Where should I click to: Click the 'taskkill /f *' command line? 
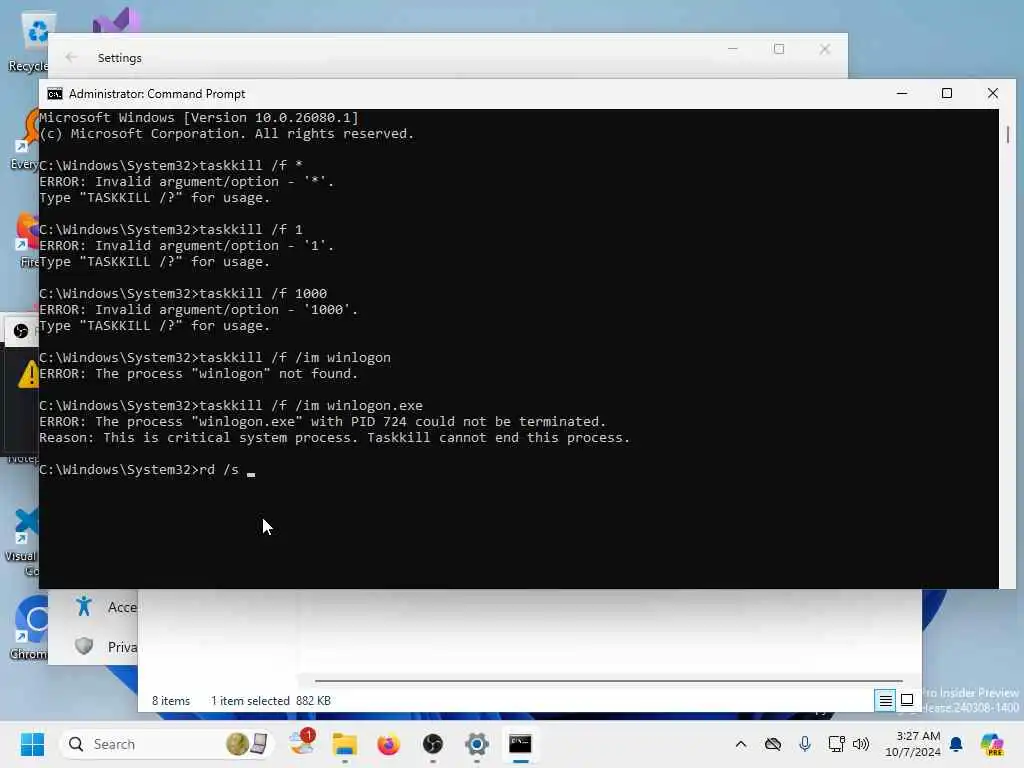click(171, 165)
